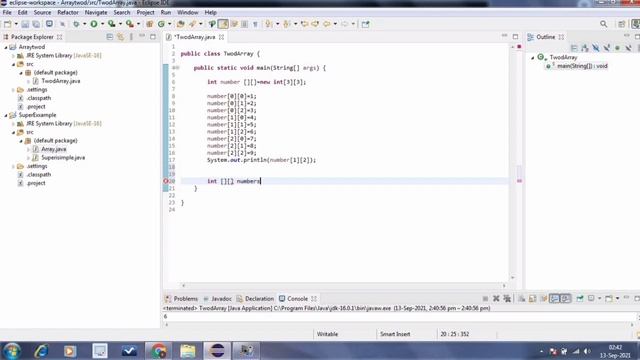Click the Open Type toolbar icon

[180, 24]
